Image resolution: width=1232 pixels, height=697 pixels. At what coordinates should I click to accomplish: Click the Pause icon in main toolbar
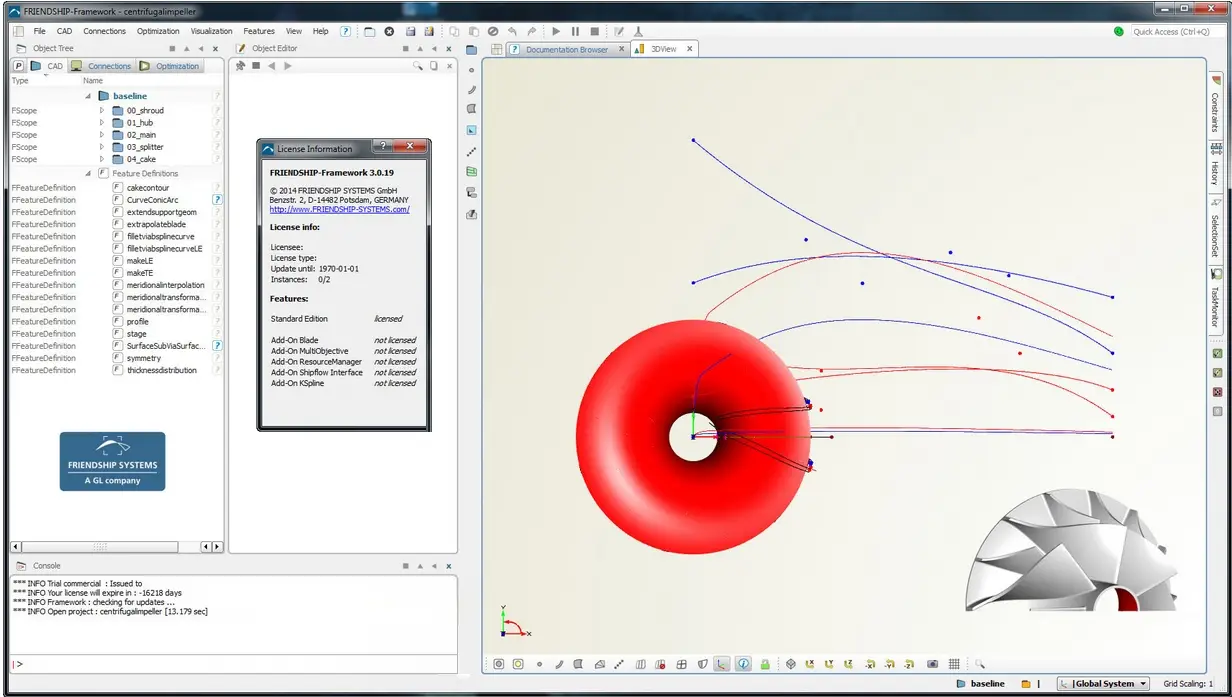(x=575, y=31)
